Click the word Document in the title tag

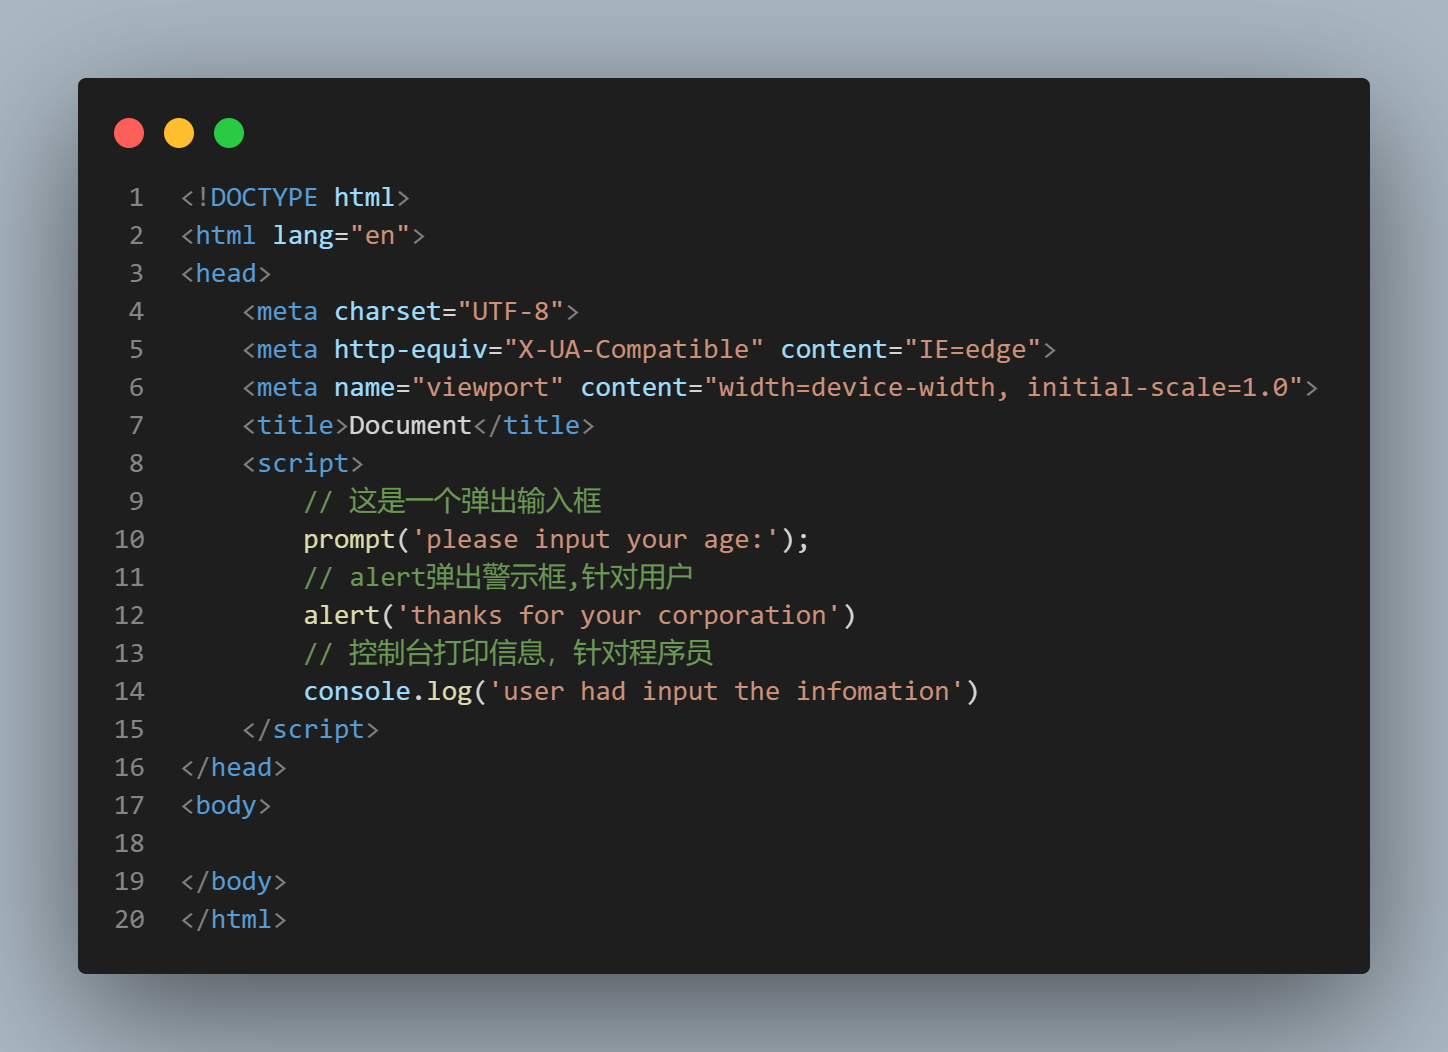pyautogui.click(x=410, y=425)
